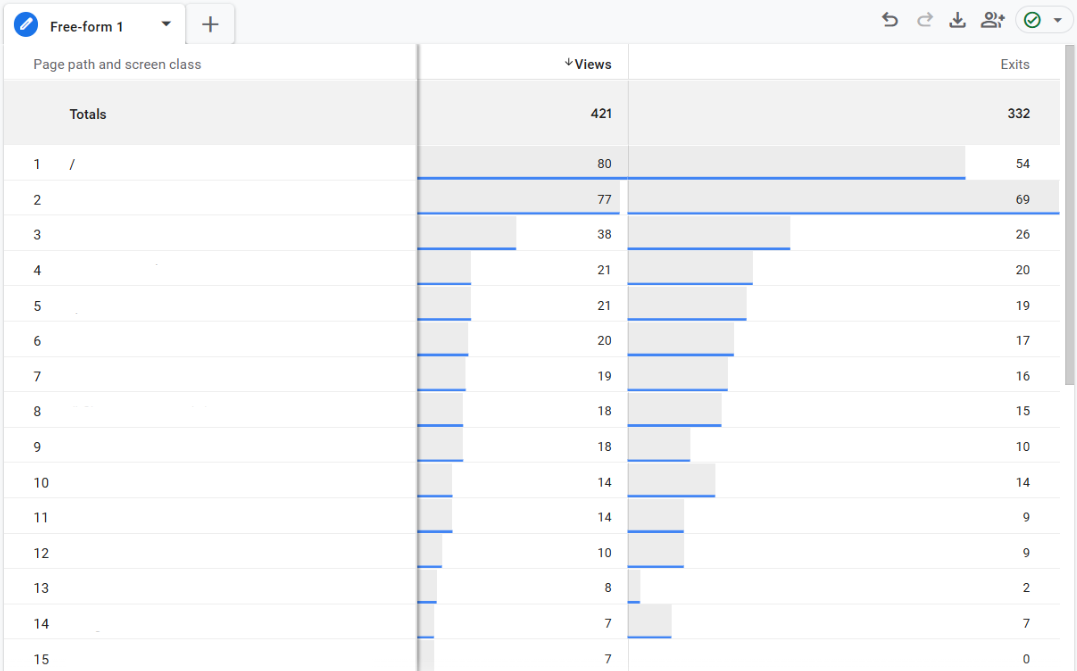
Task: Expand options on the Free-form 1 selector
Action: click(166, 24)
